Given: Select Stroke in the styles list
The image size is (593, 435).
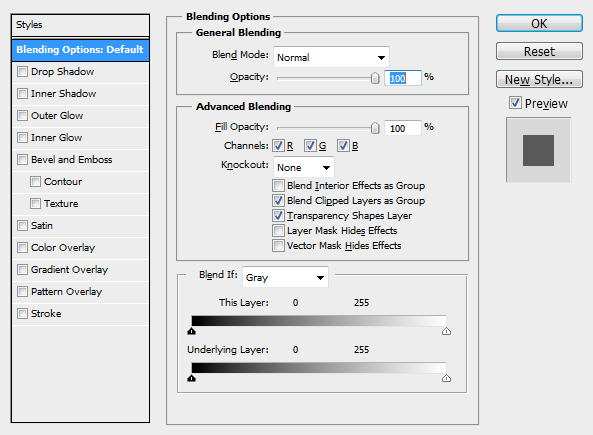Looking at the screenshot, I should [x=80, y=314].
